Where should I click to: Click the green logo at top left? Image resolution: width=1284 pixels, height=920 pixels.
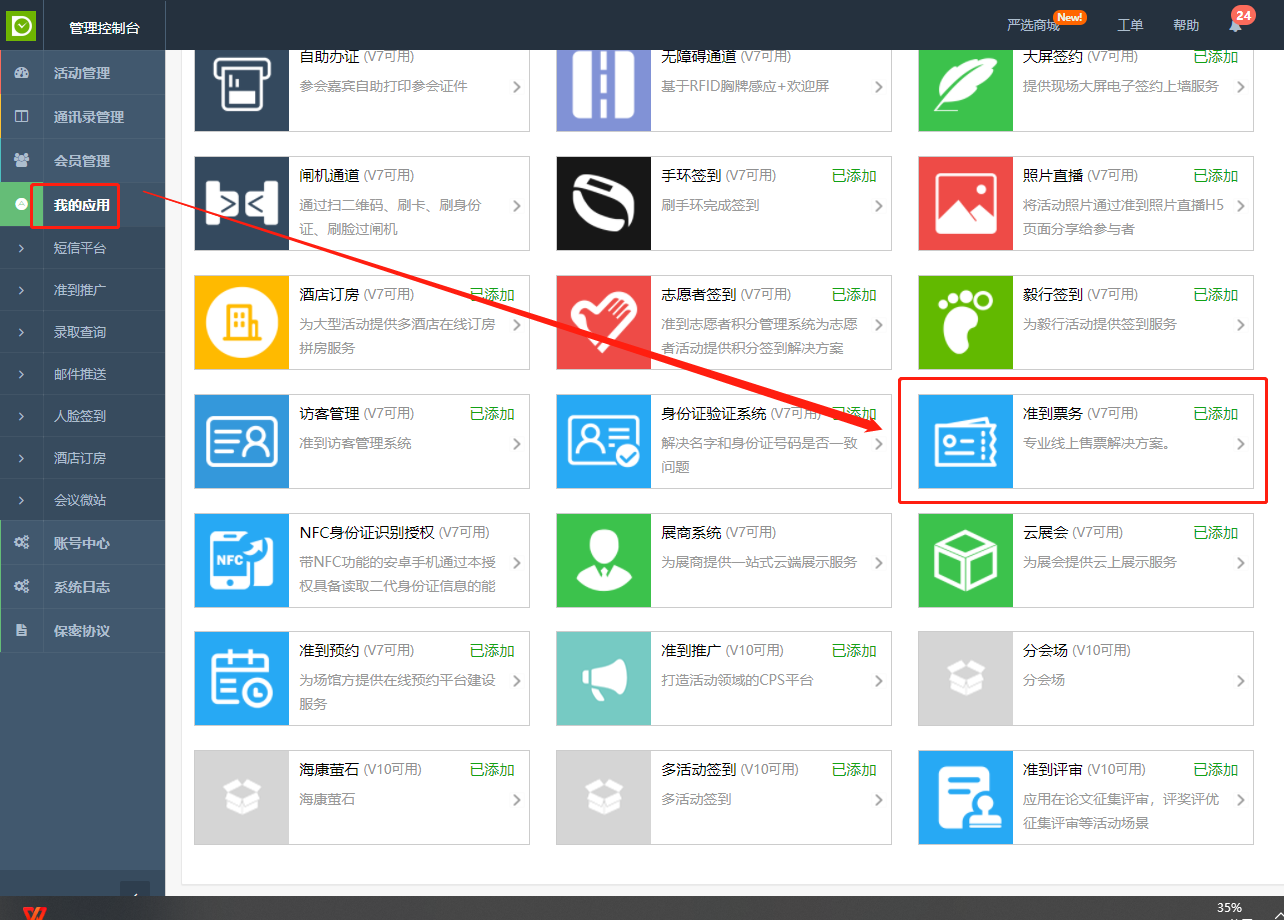21,26
